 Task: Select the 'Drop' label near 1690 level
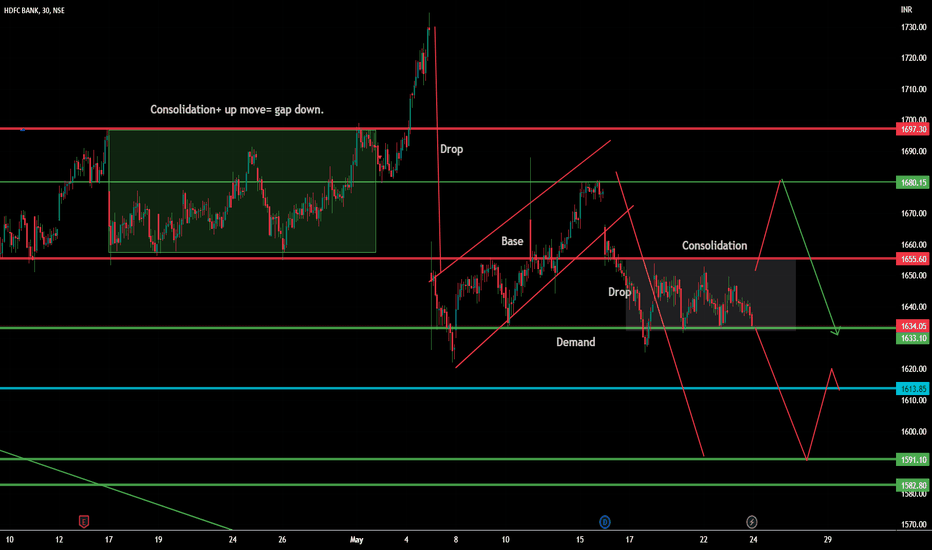451,149
